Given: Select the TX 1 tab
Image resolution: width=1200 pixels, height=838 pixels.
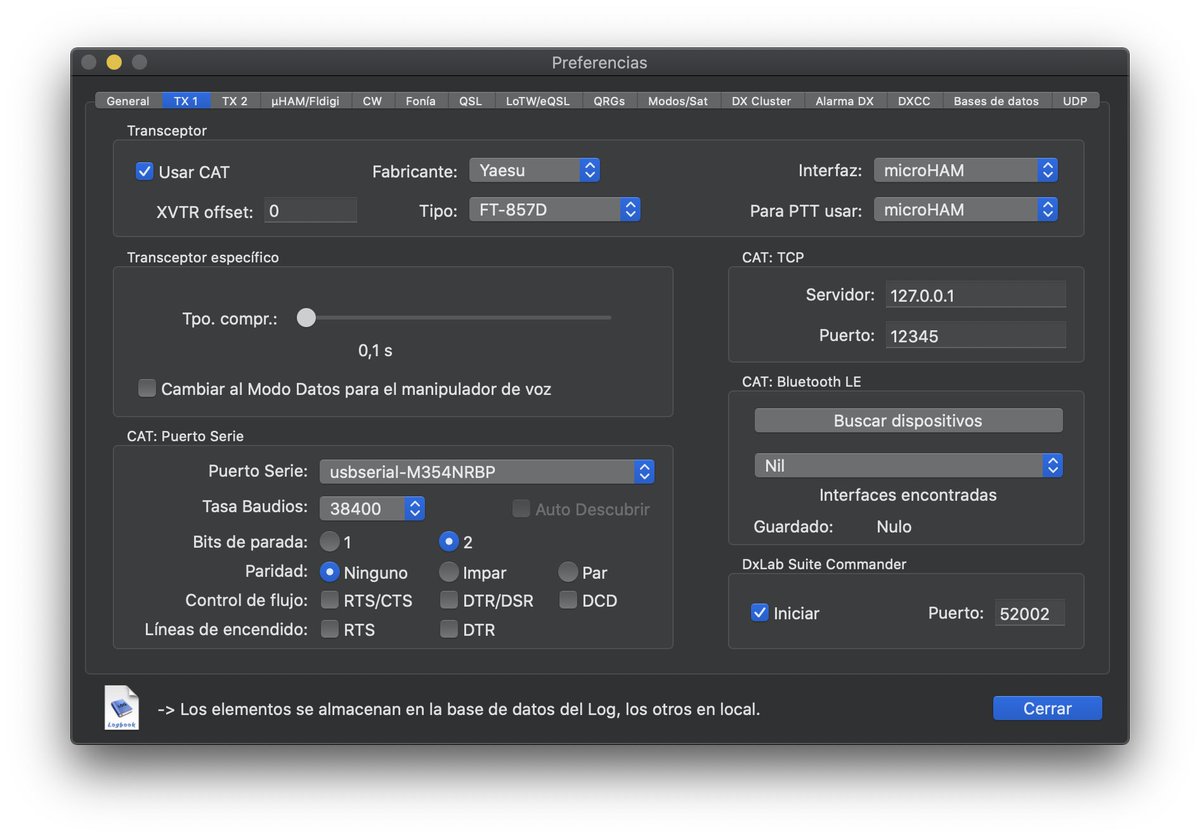Looking at the screenshot, I should [x=186, y=101].
